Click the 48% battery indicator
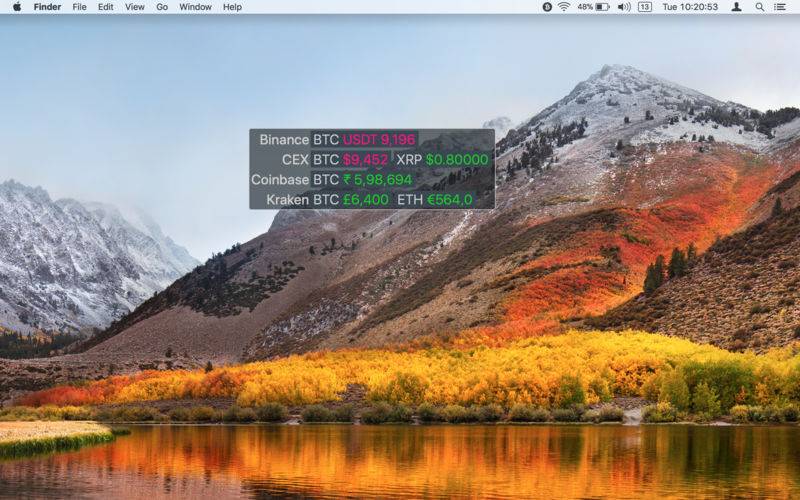Viewport: 800px width, 500px height. tap(593, 7)
